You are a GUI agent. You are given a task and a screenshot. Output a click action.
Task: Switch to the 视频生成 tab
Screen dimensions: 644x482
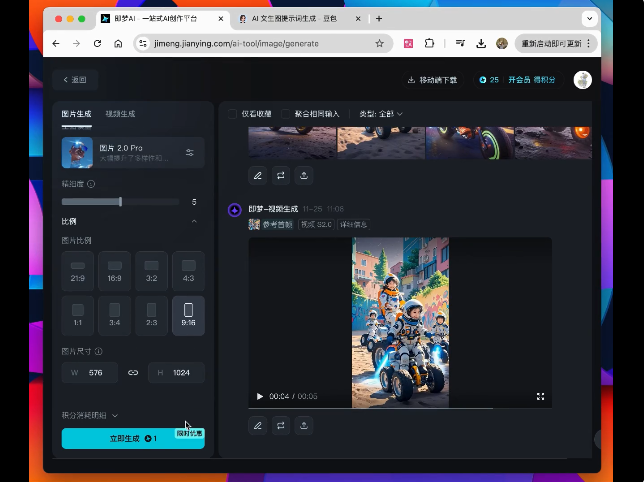(x=120, y=114)
